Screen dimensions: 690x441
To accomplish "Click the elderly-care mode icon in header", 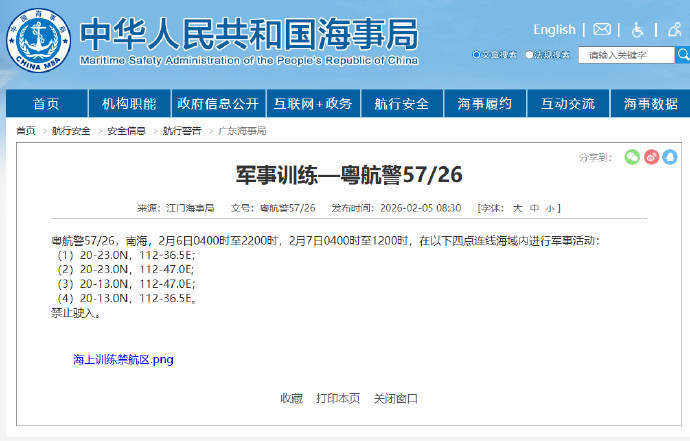I will coord(674,29).
